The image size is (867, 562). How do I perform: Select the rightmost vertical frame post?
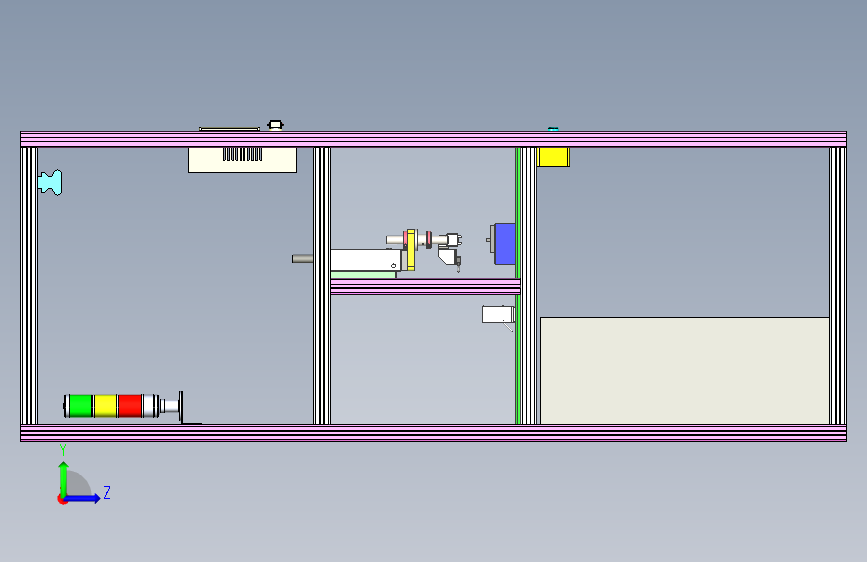coord(838,286)
